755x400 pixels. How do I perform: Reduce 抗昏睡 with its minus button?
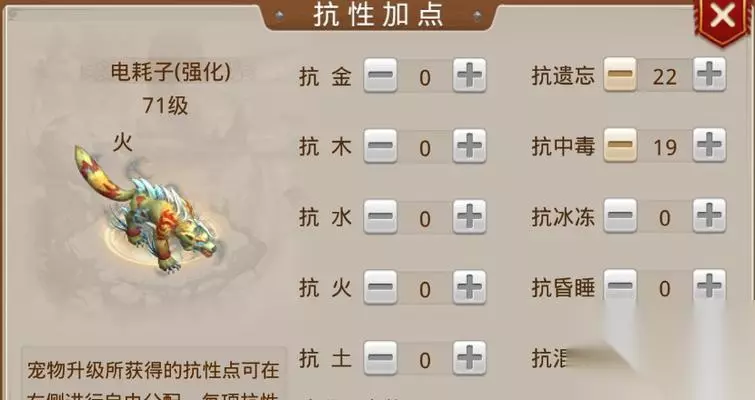click(x=620, y=286)
